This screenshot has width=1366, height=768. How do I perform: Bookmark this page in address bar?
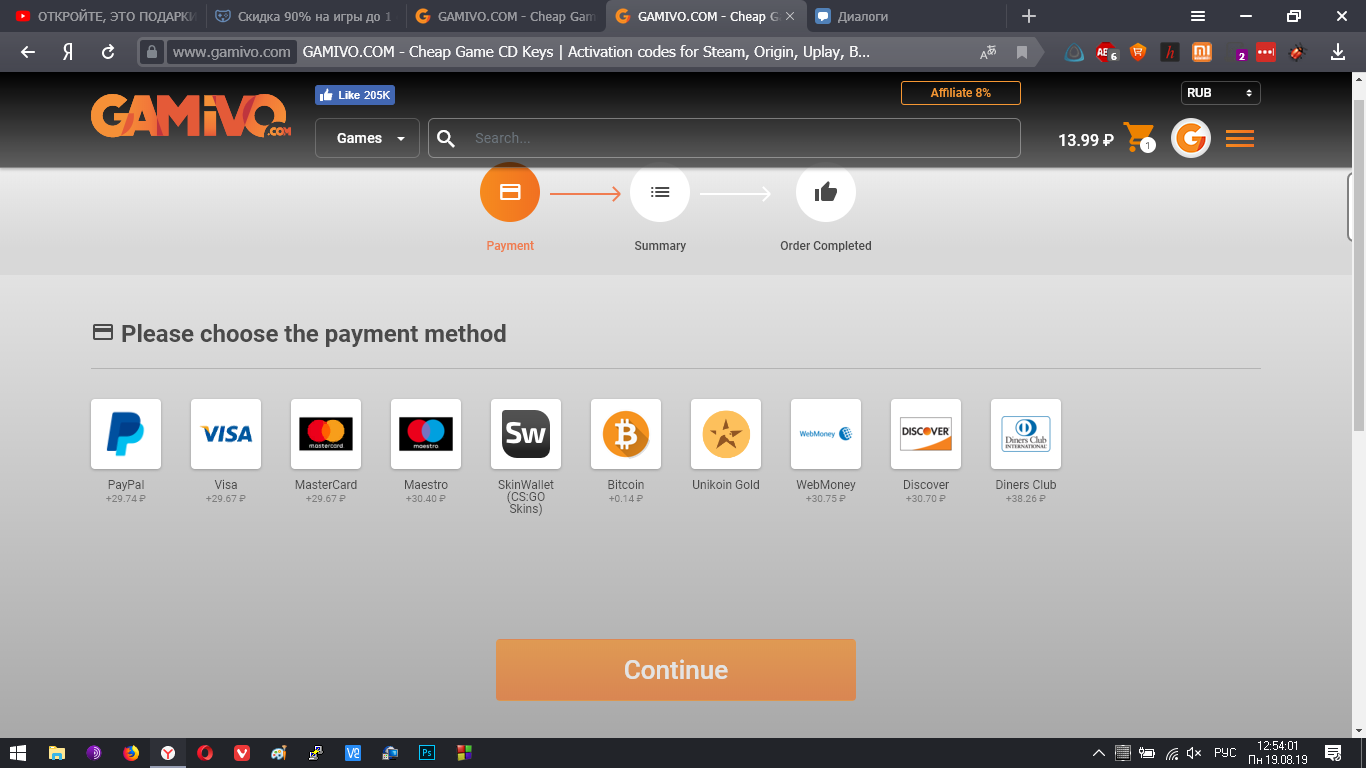[x=1021, y=52]
